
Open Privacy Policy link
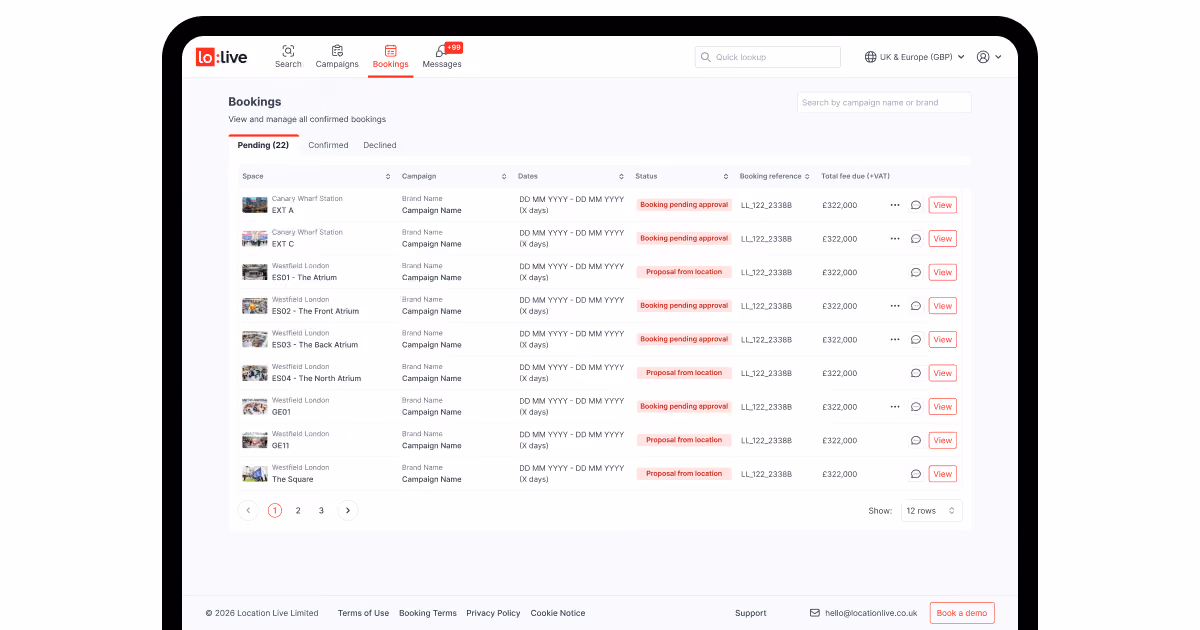(x=493, y=613)
